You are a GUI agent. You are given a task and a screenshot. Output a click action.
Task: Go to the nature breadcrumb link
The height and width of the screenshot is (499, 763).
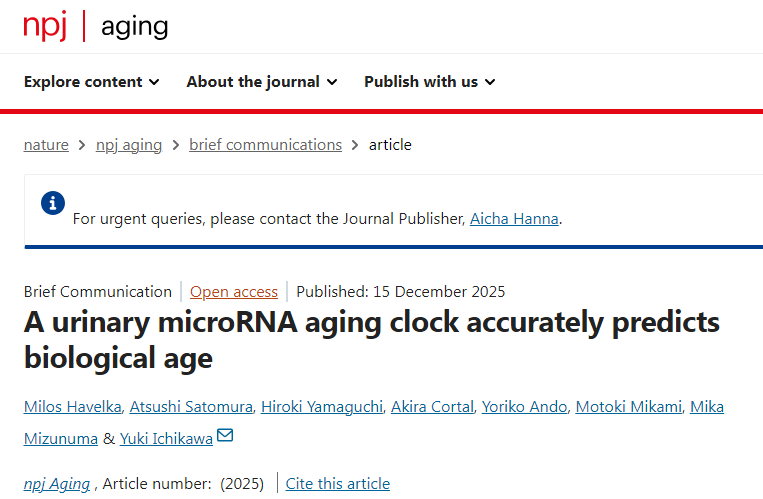click(x=46, y=145)
